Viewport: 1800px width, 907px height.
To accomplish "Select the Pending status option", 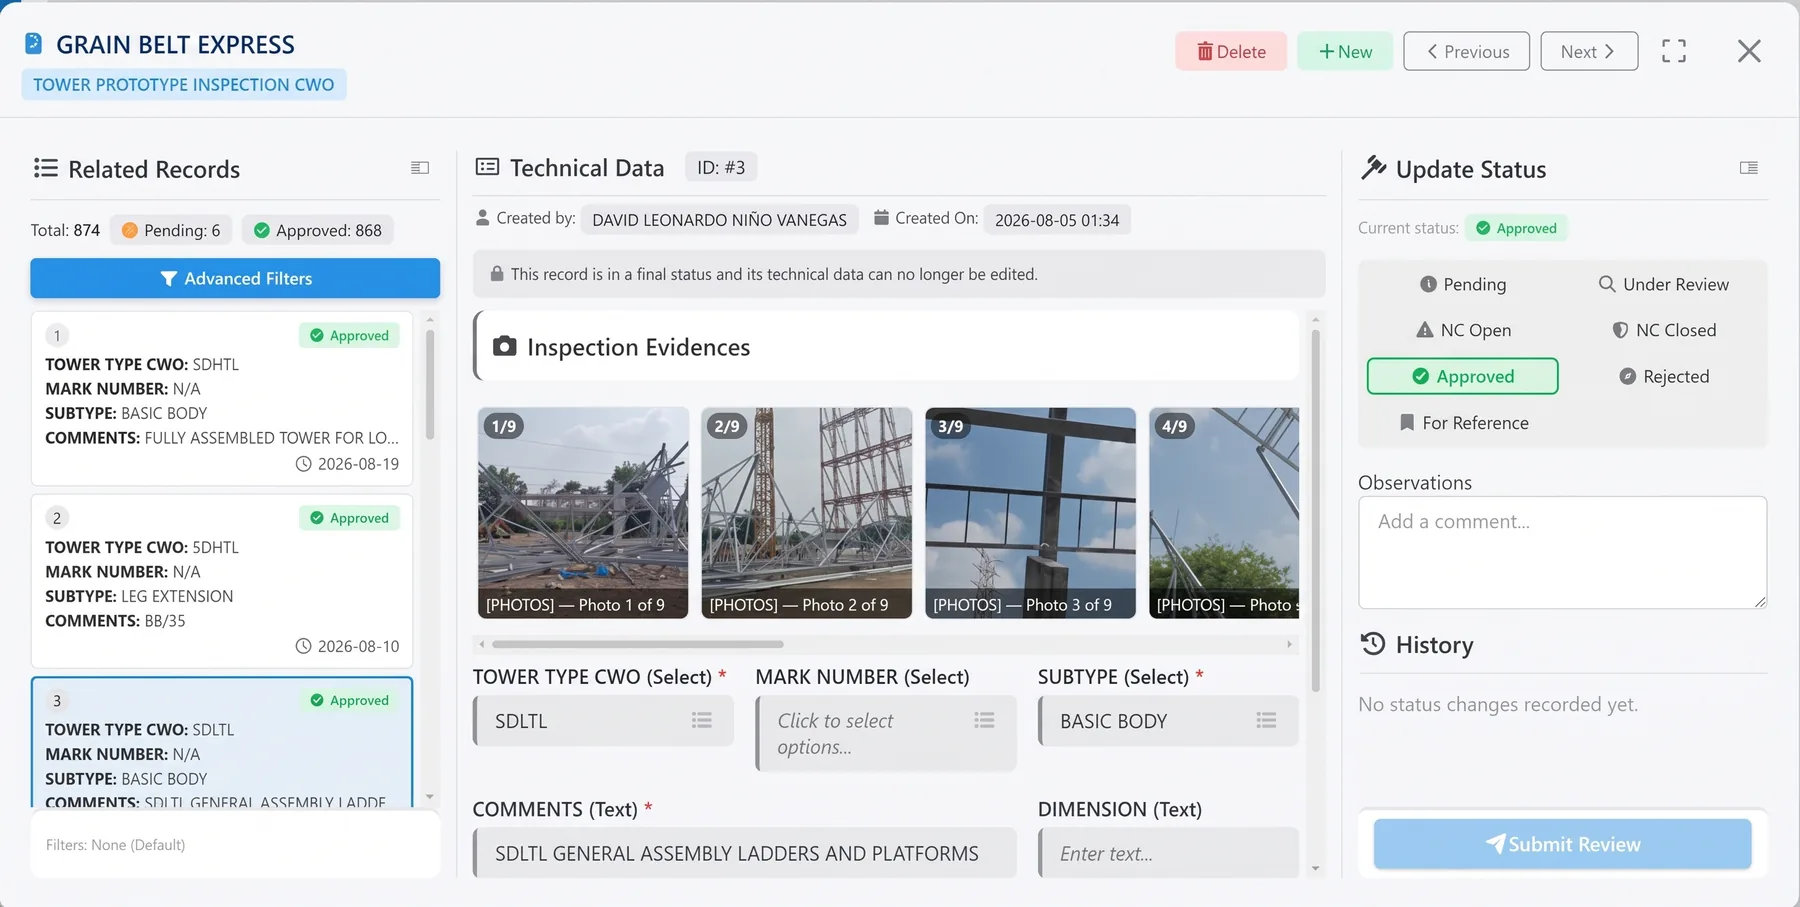I will (x=1463, y=284).
